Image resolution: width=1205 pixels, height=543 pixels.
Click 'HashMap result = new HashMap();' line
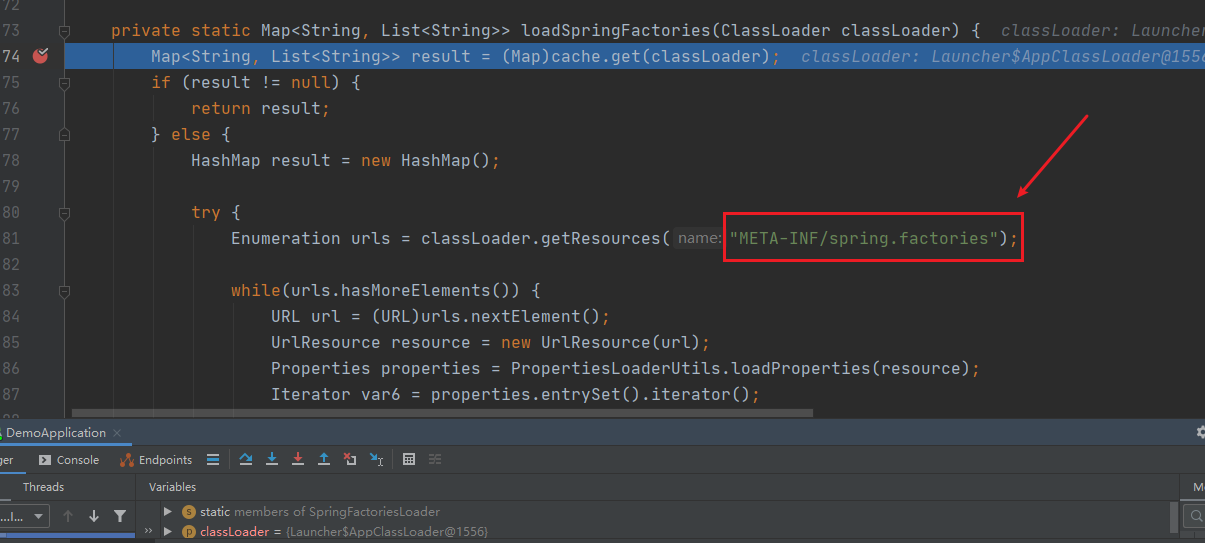click(x=345, y=160)
